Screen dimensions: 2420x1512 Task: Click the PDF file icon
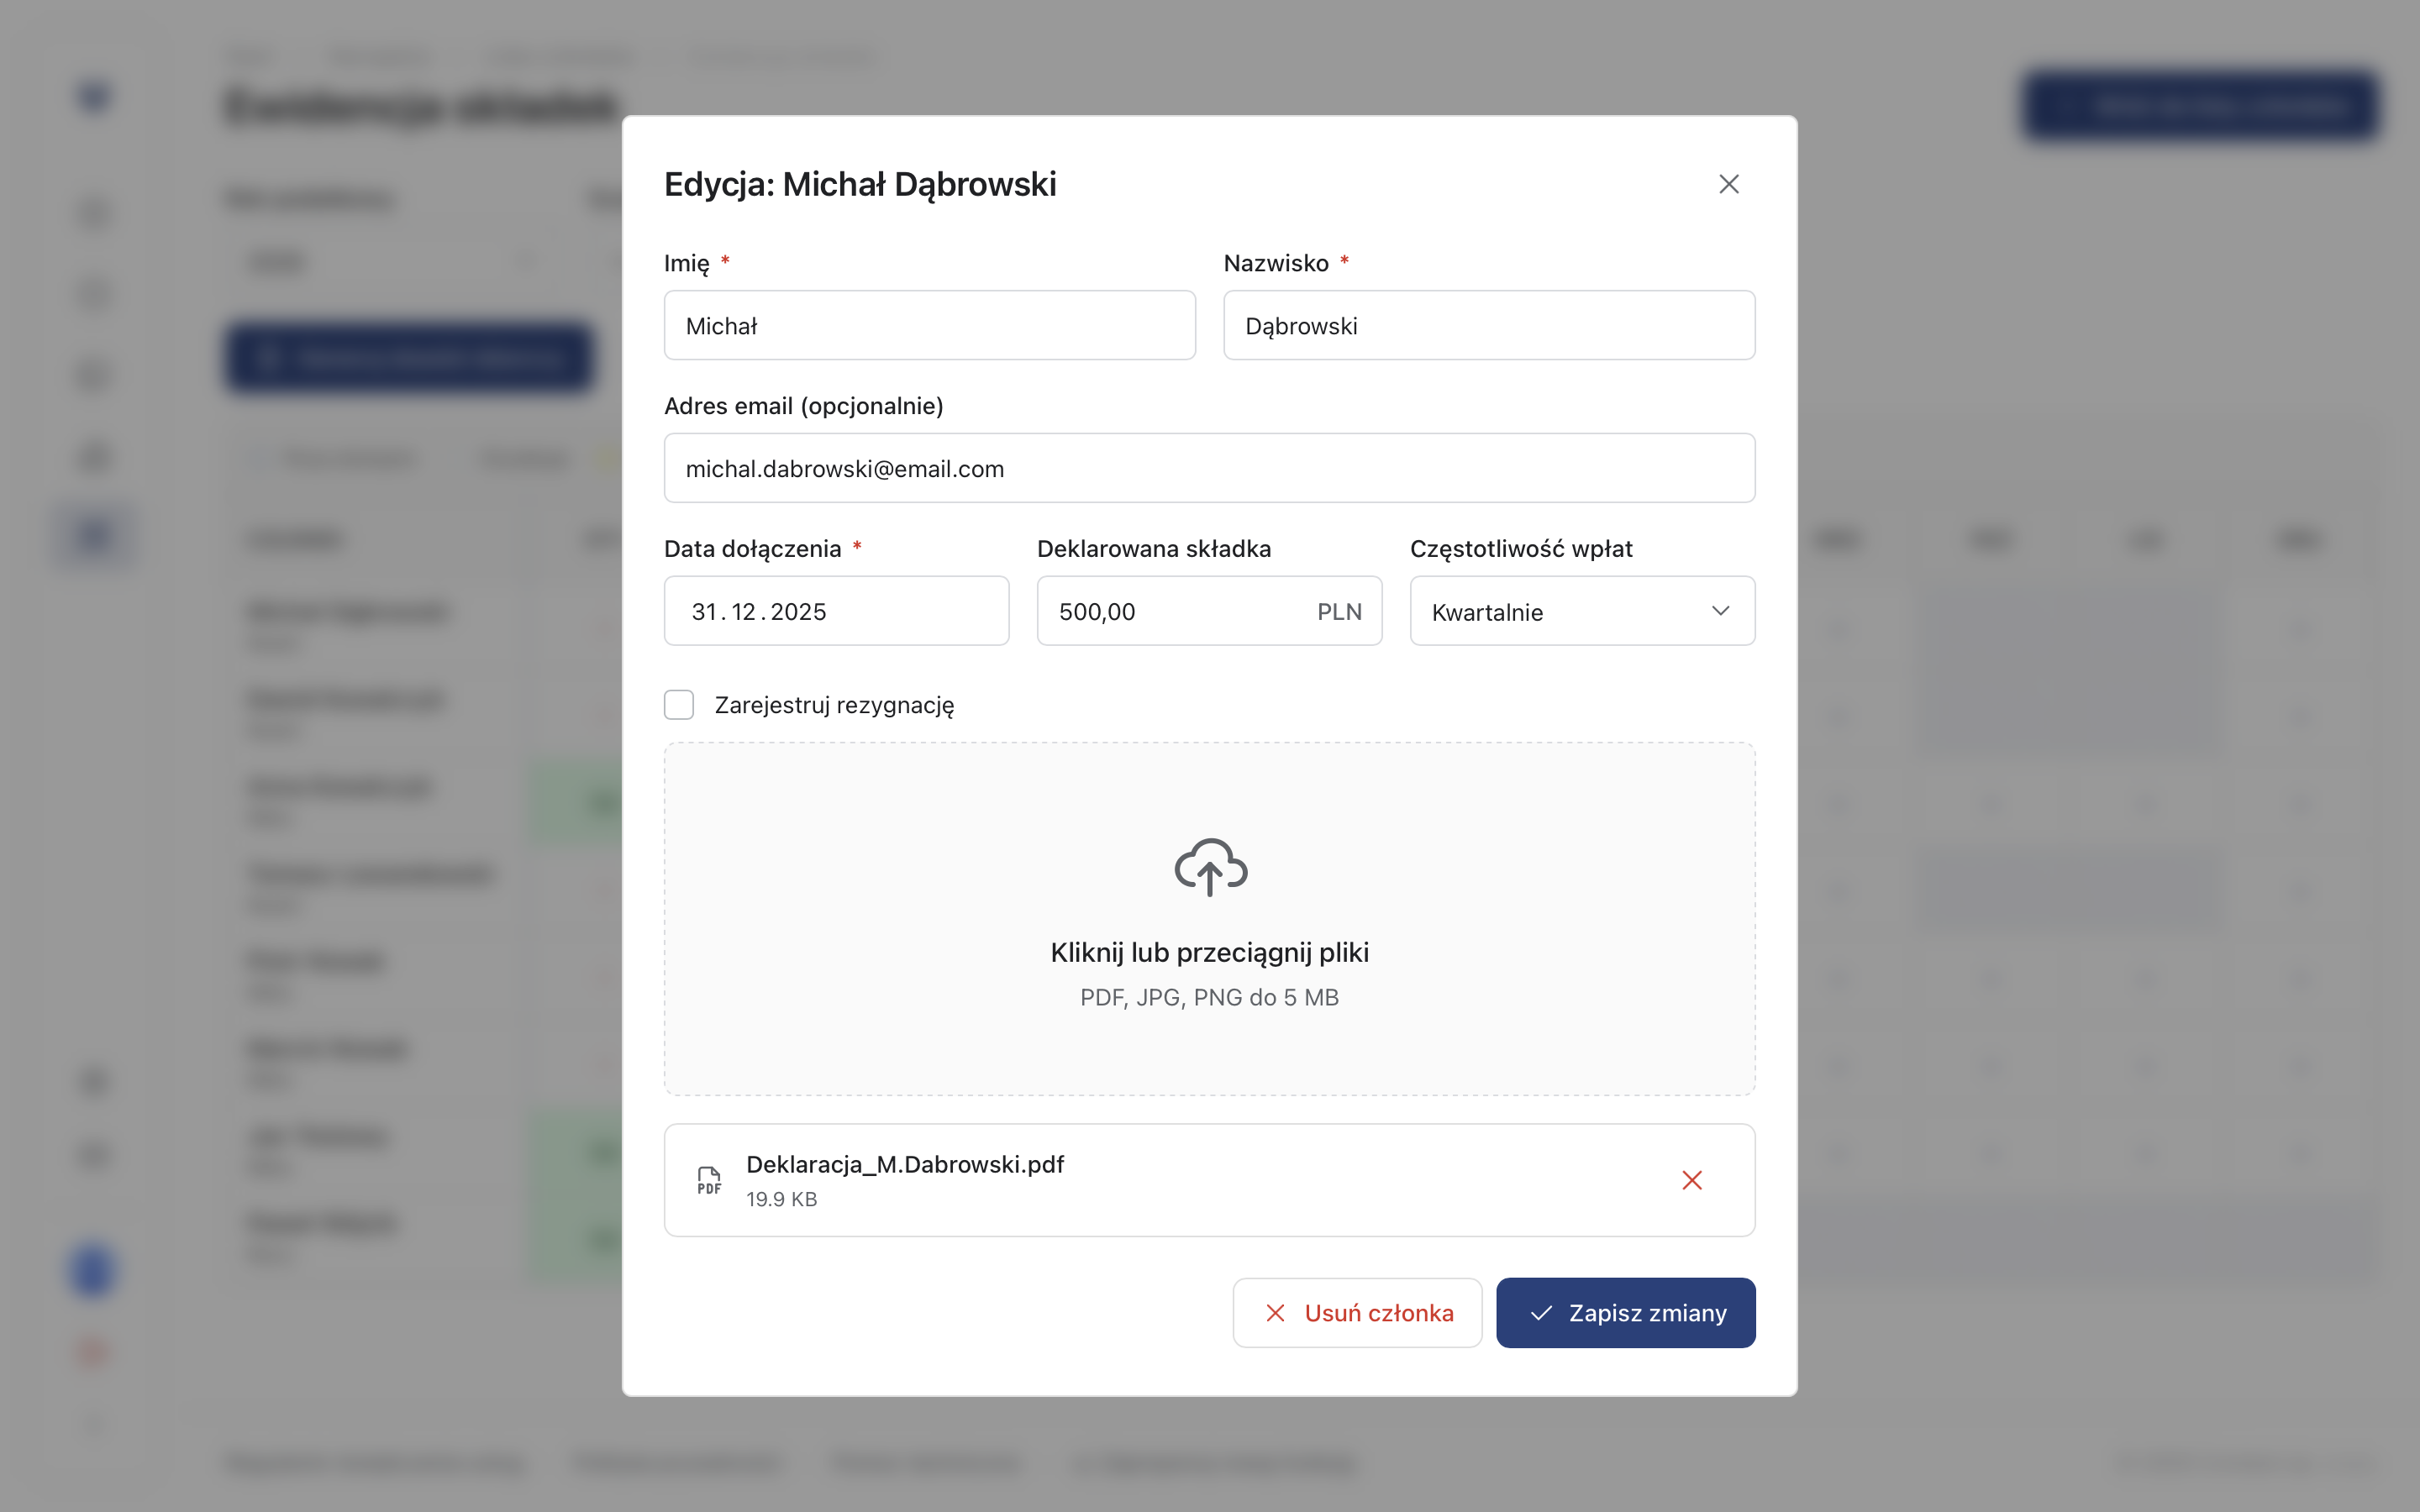coord(709,1180)
